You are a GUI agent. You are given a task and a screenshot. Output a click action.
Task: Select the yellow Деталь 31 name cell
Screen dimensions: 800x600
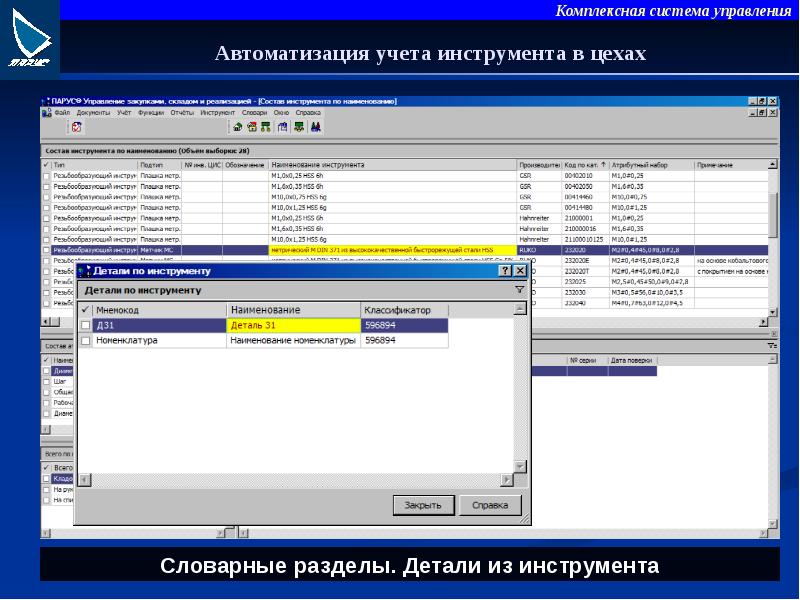pos(293,325)
